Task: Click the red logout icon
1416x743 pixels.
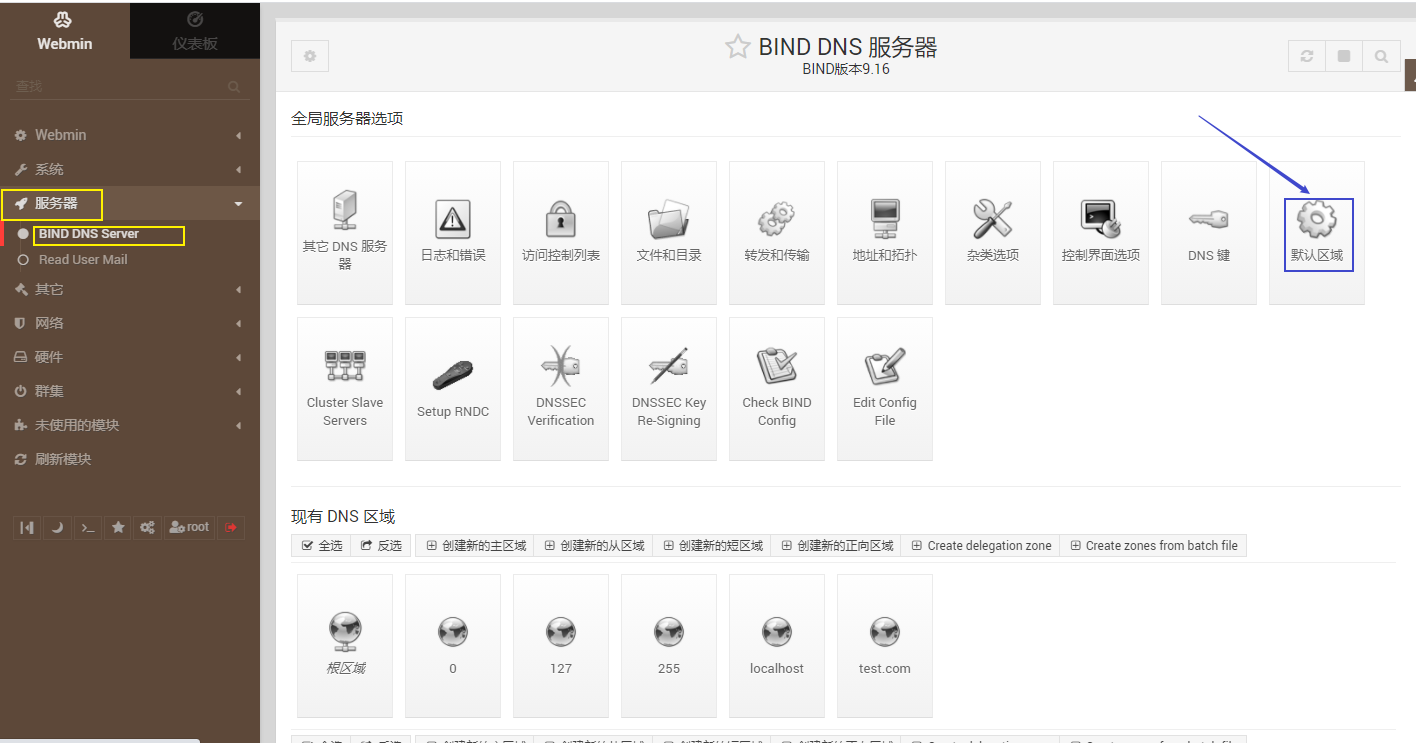Action: tap(232, 527)
